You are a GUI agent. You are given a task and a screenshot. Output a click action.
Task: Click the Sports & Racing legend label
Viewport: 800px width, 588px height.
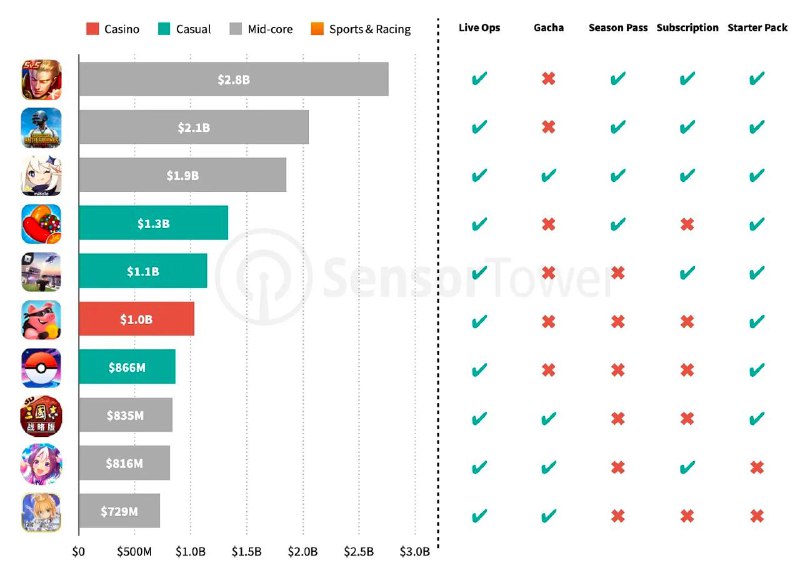tap(370, 29)
